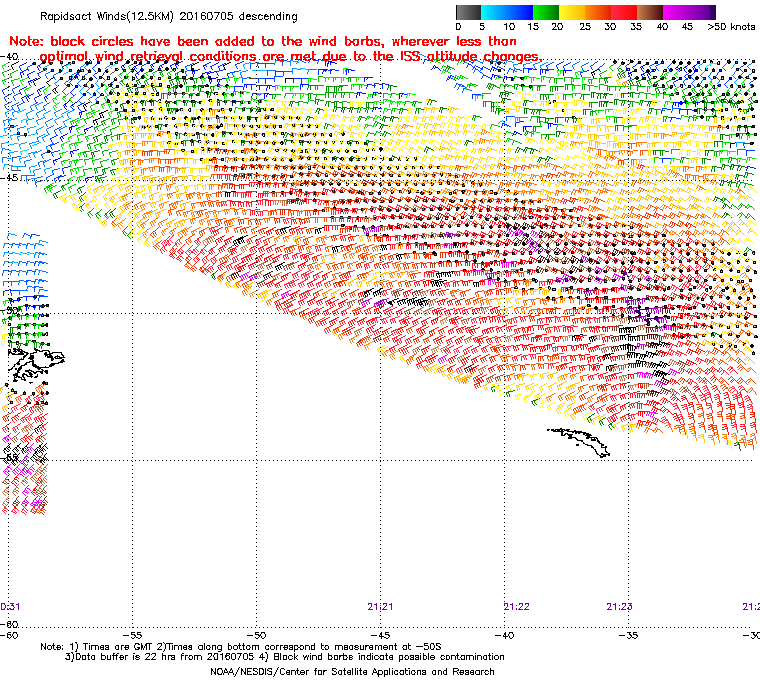
Task: Click the -60 longitude label at bottom left
Action: click(x=9, y=635)
